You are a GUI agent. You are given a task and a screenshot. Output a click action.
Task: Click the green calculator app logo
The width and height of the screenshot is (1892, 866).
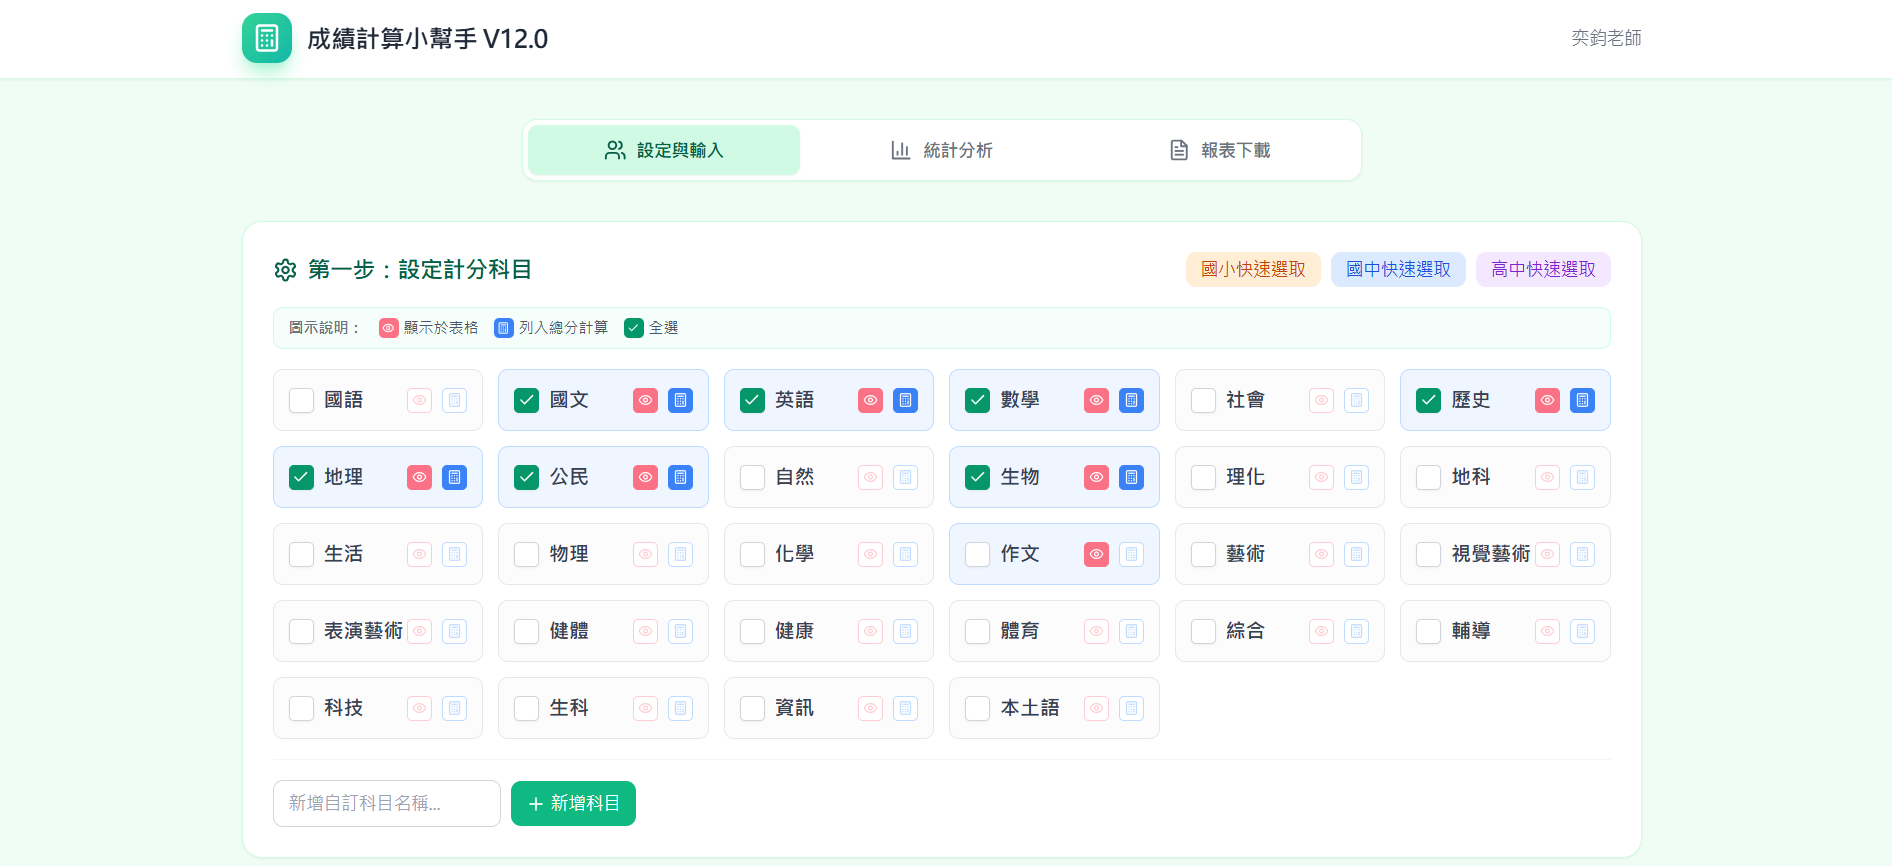pos(267,38)
